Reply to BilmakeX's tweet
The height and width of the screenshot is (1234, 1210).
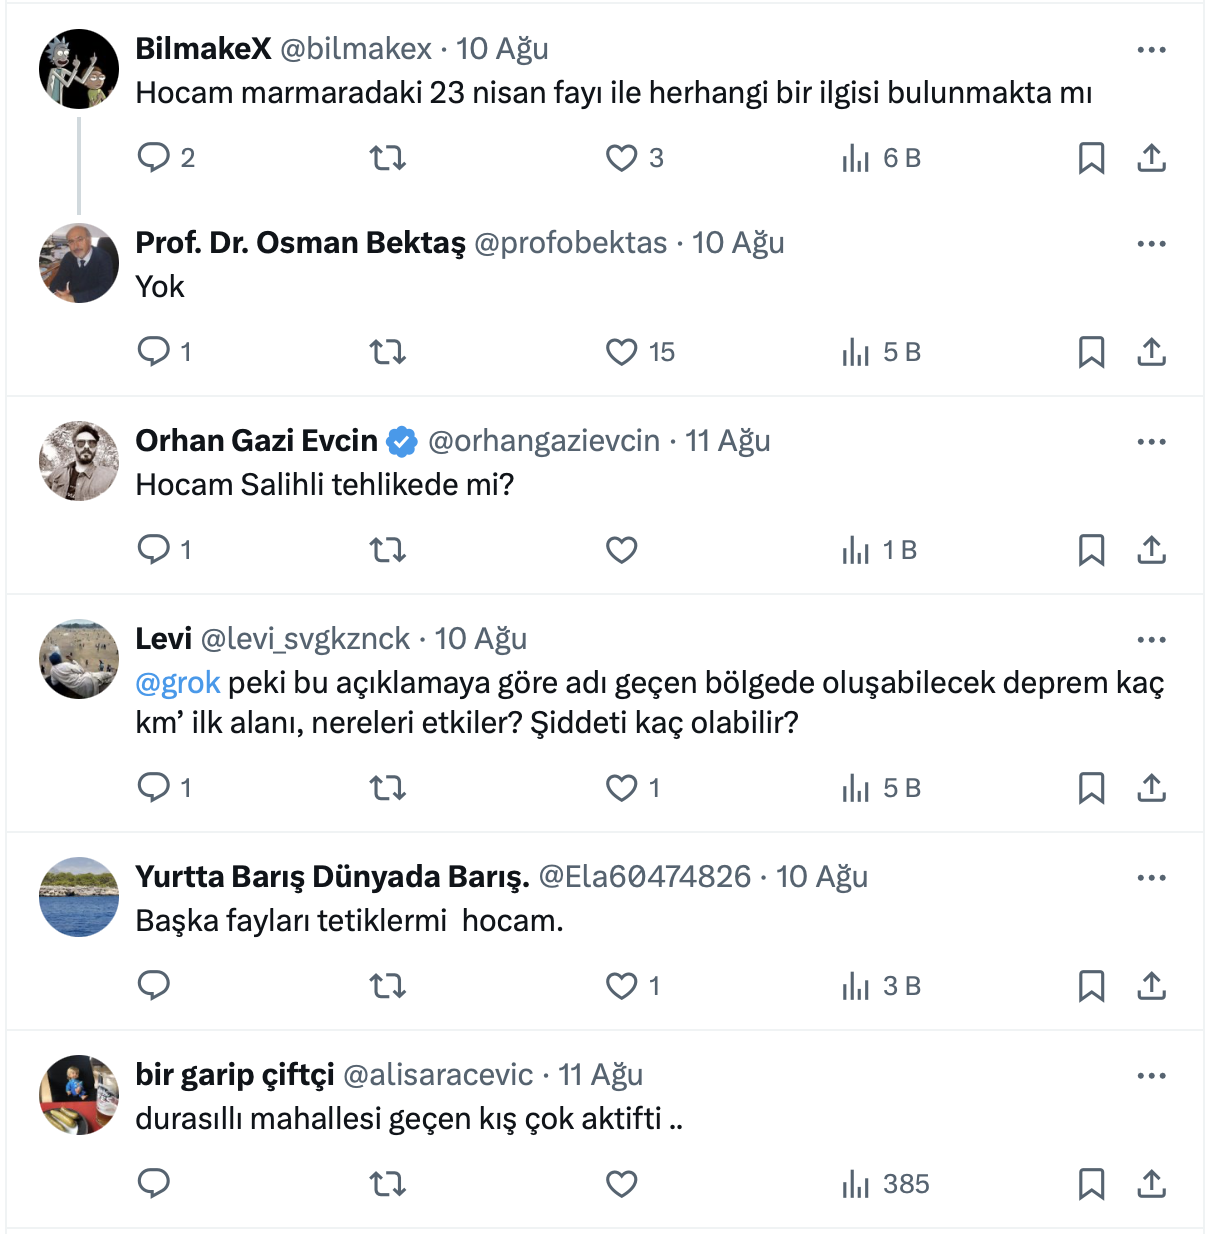pyautogui.click(x=154, y=158)
